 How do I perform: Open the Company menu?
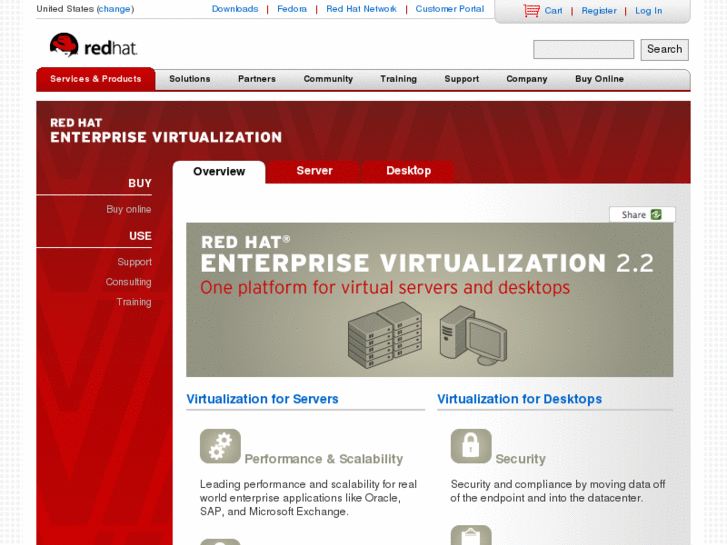[527, 79]
